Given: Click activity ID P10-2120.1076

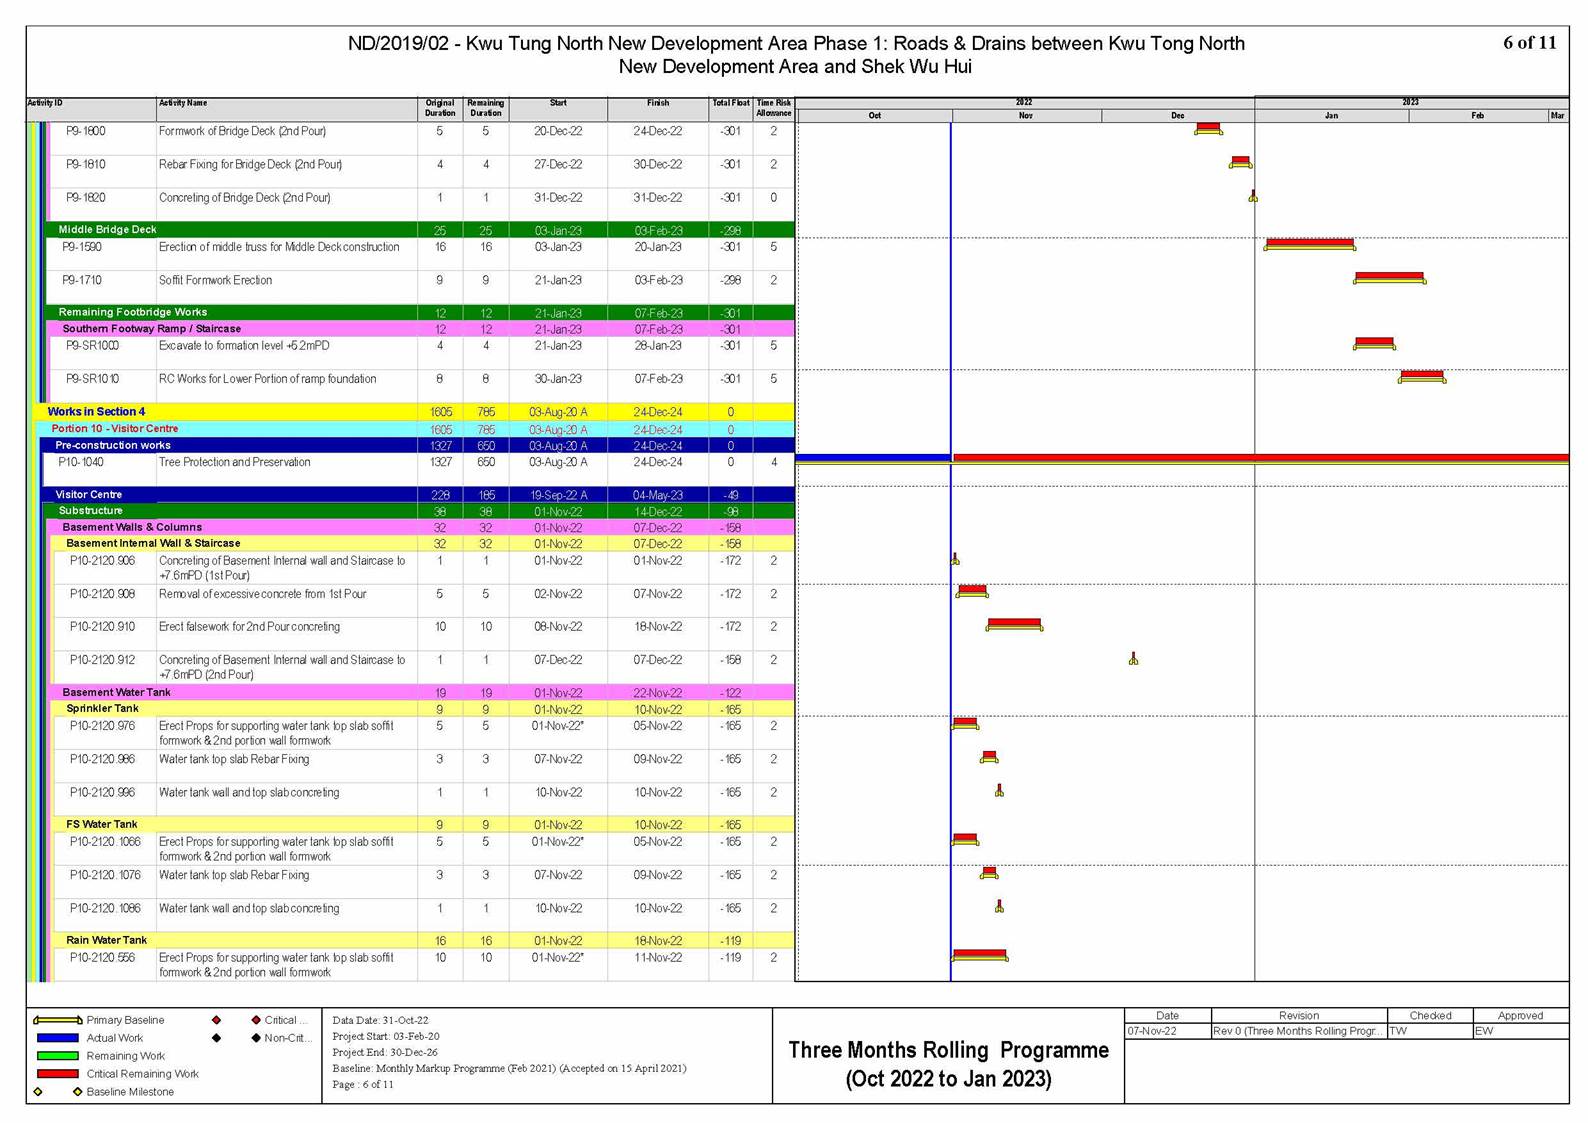Looking at the screenshot, I should pos(105,875).
